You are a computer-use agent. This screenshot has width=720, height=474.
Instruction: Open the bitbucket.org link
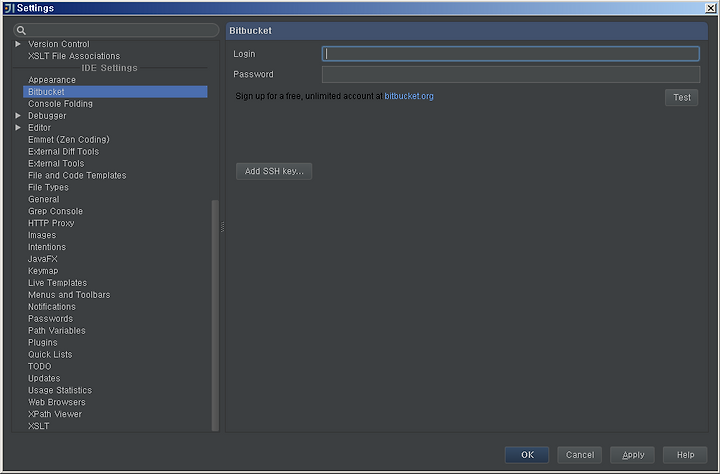pyautogui.click(x=409, y=96)
